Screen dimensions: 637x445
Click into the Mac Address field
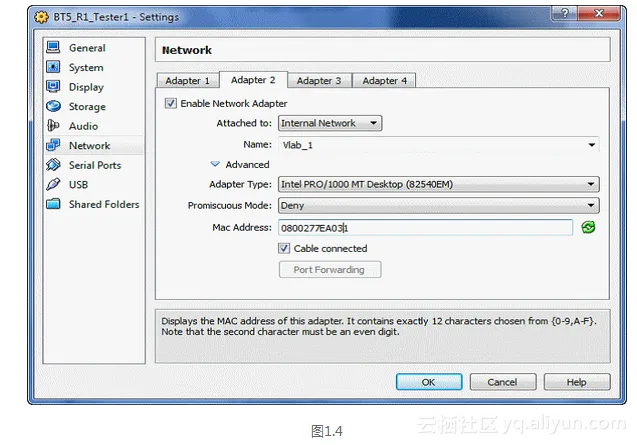[x=425, y=228]
